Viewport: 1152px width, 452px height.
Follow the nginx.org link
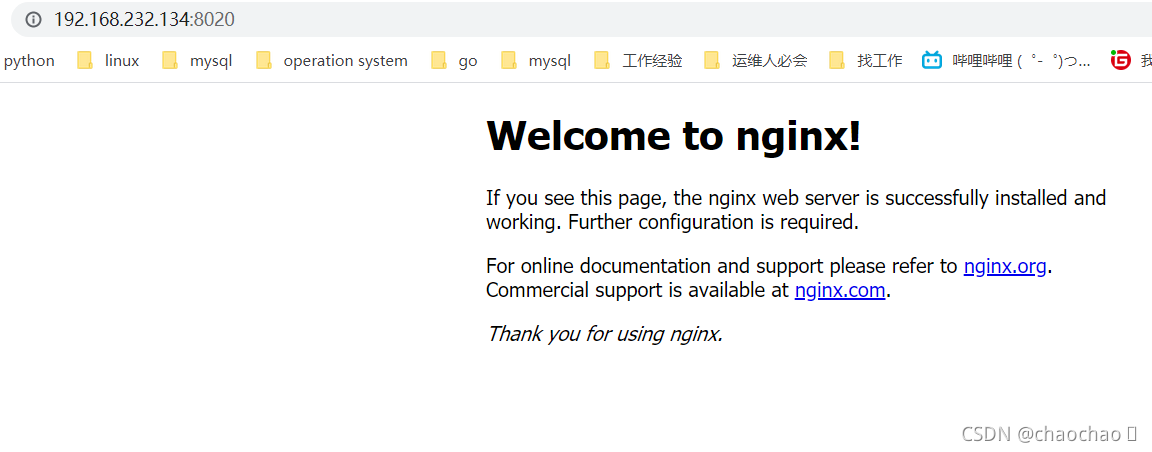tap(1004, 266)
